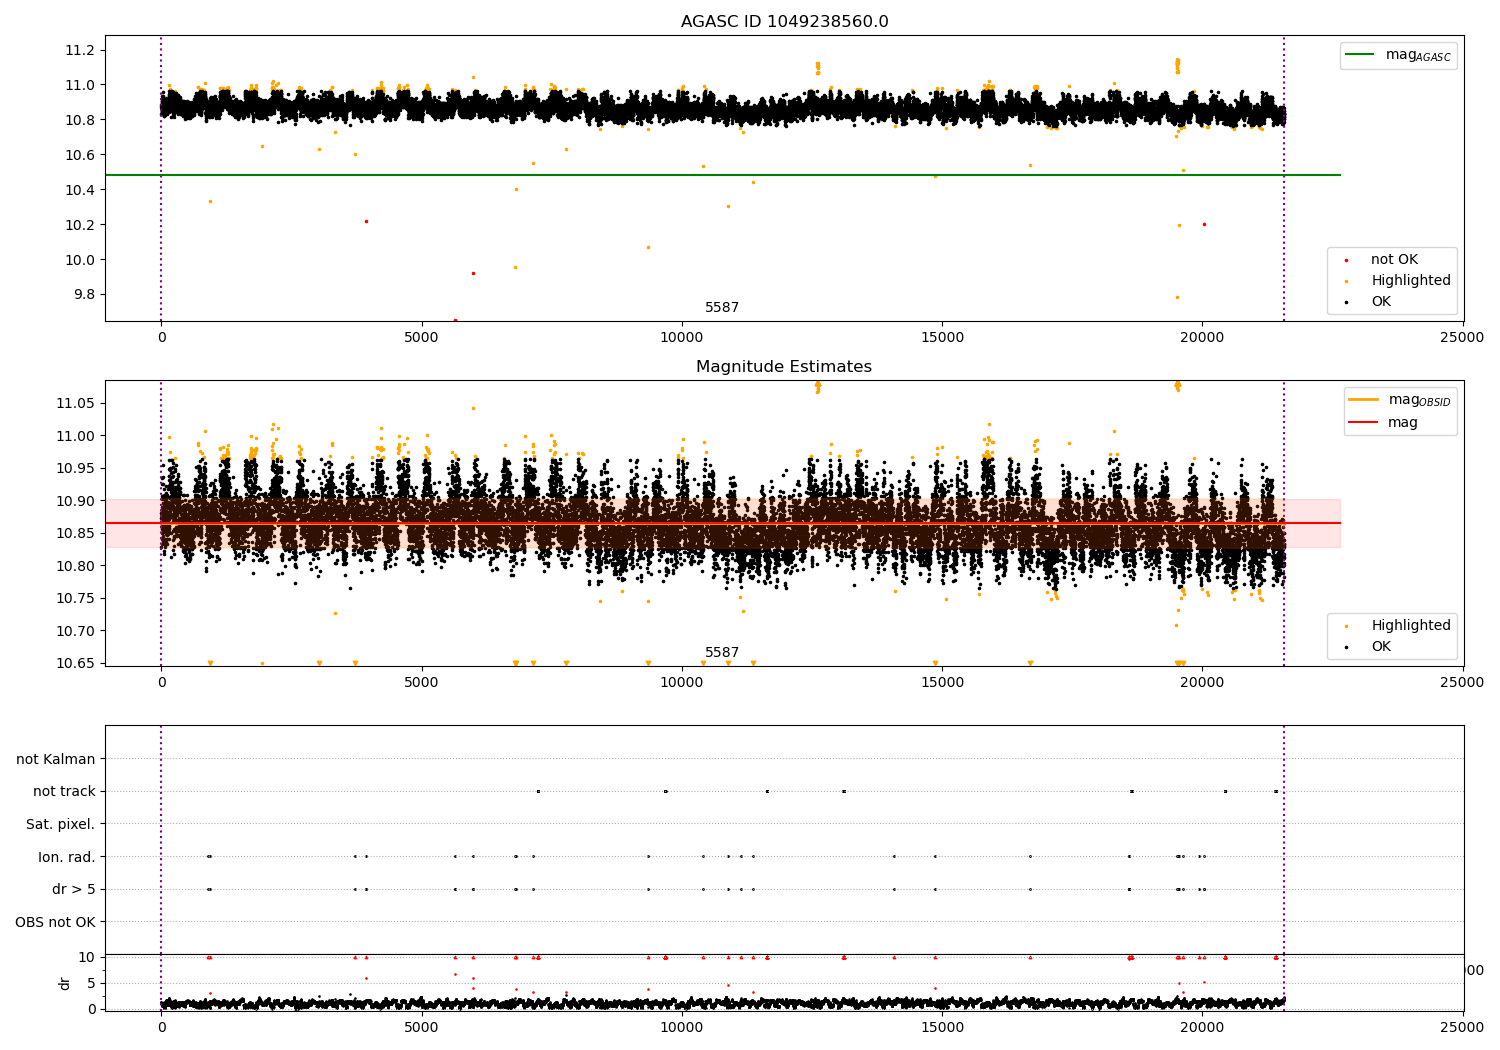Click the green mag AGASC legend line
Image resolution: width=1500 pixels, height=1050 pixels.
pos(1360,55)
